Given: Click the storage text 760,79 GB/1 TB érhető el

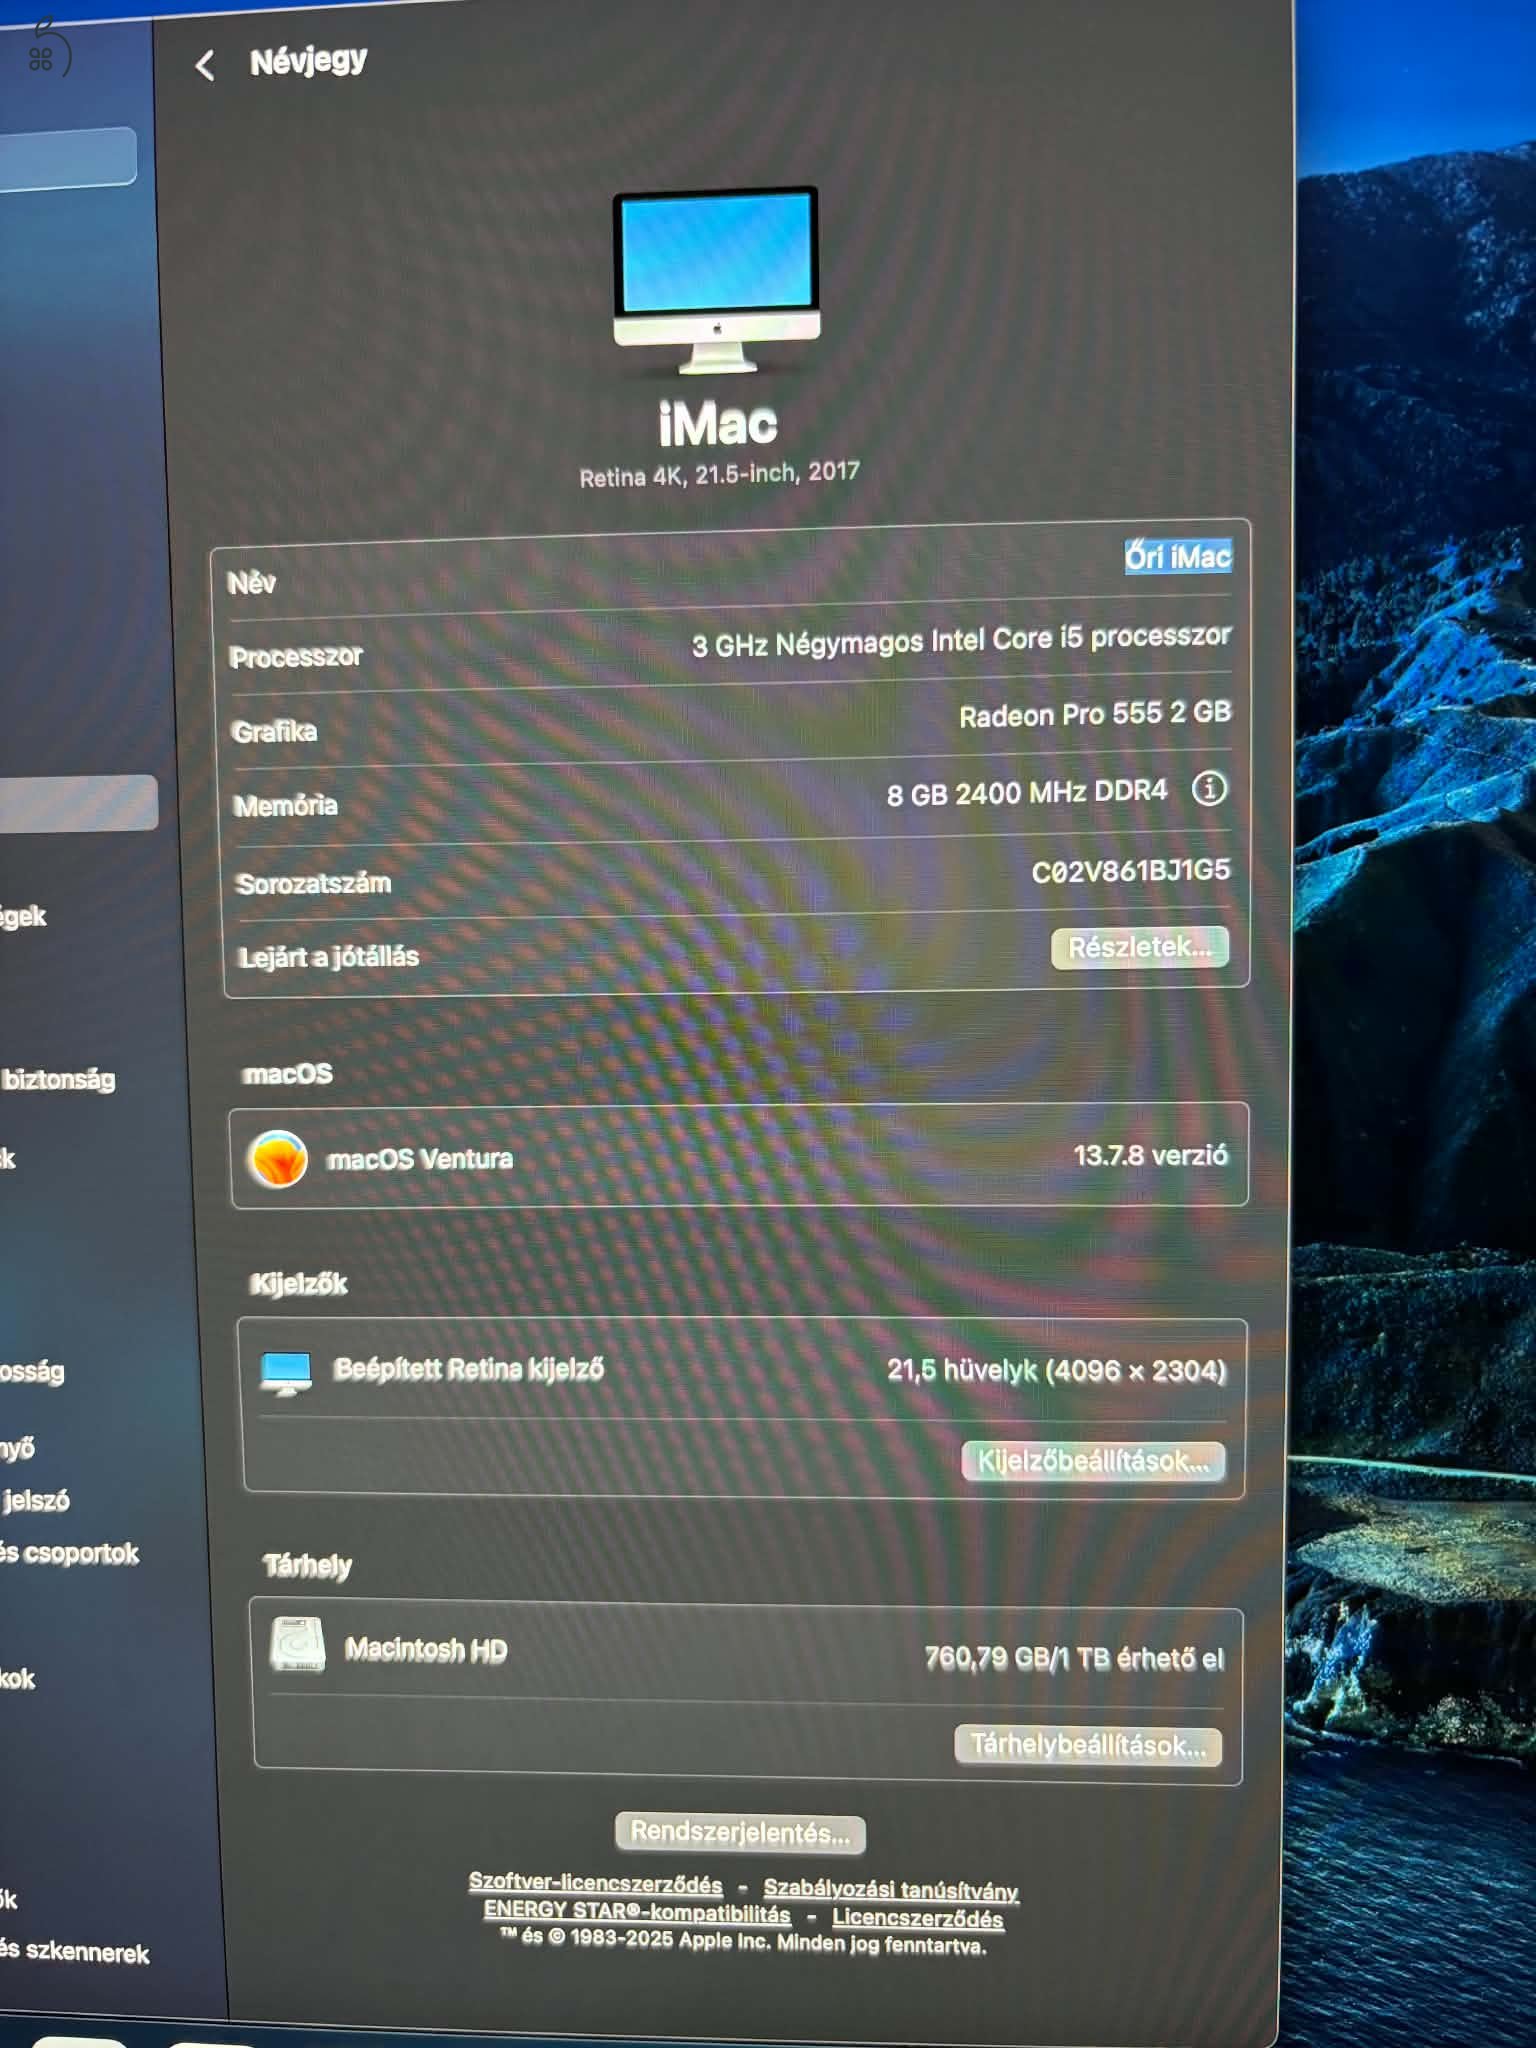Looking at the screenshot, I should (1074, 1658).
